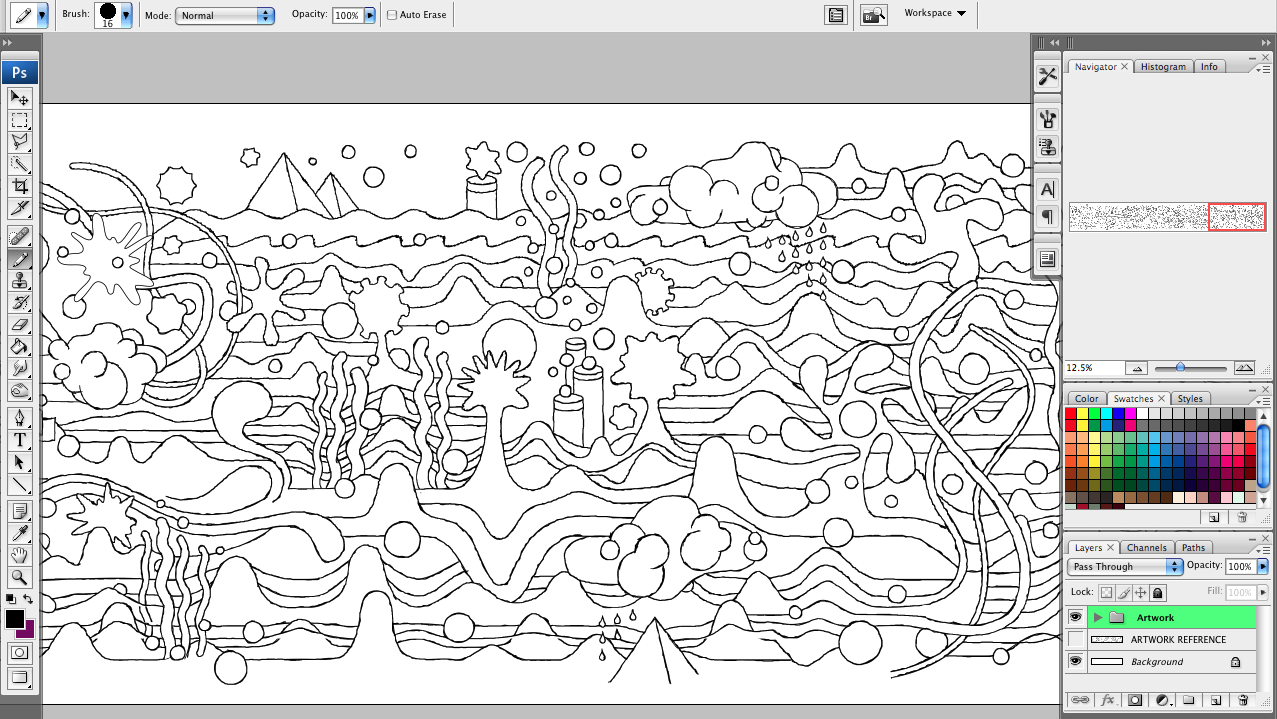Expand the Artwork group folder

click(1097, 618)
